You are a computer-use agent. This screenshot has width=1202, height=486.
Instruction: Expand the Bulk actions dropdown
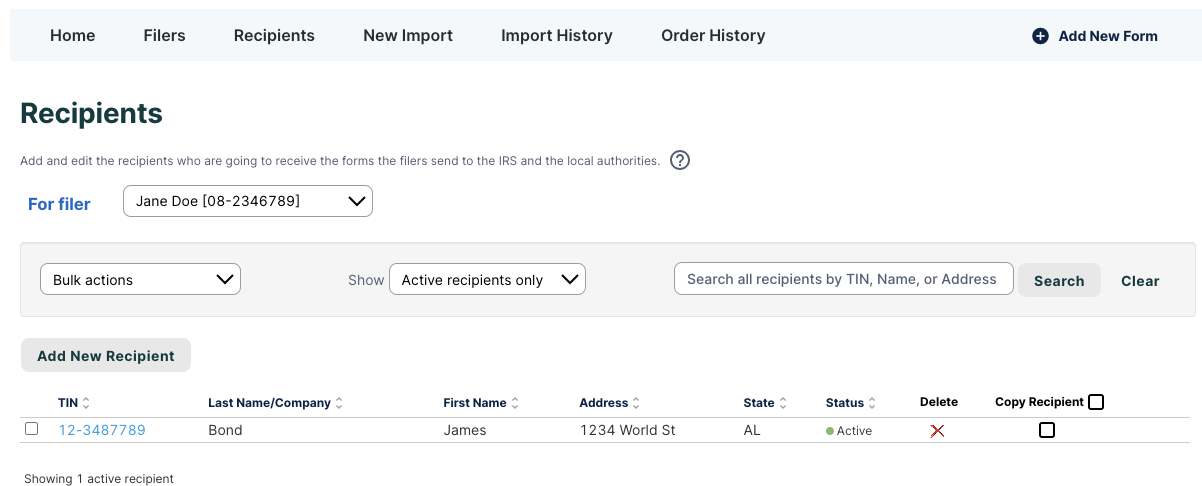click(x=141, y=280)
